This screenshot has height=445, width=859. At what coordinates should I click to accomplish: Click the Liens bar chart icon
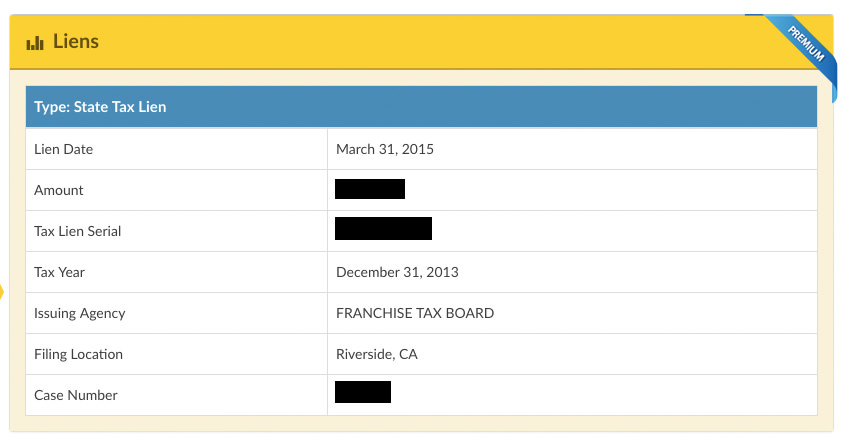[35, 43]
